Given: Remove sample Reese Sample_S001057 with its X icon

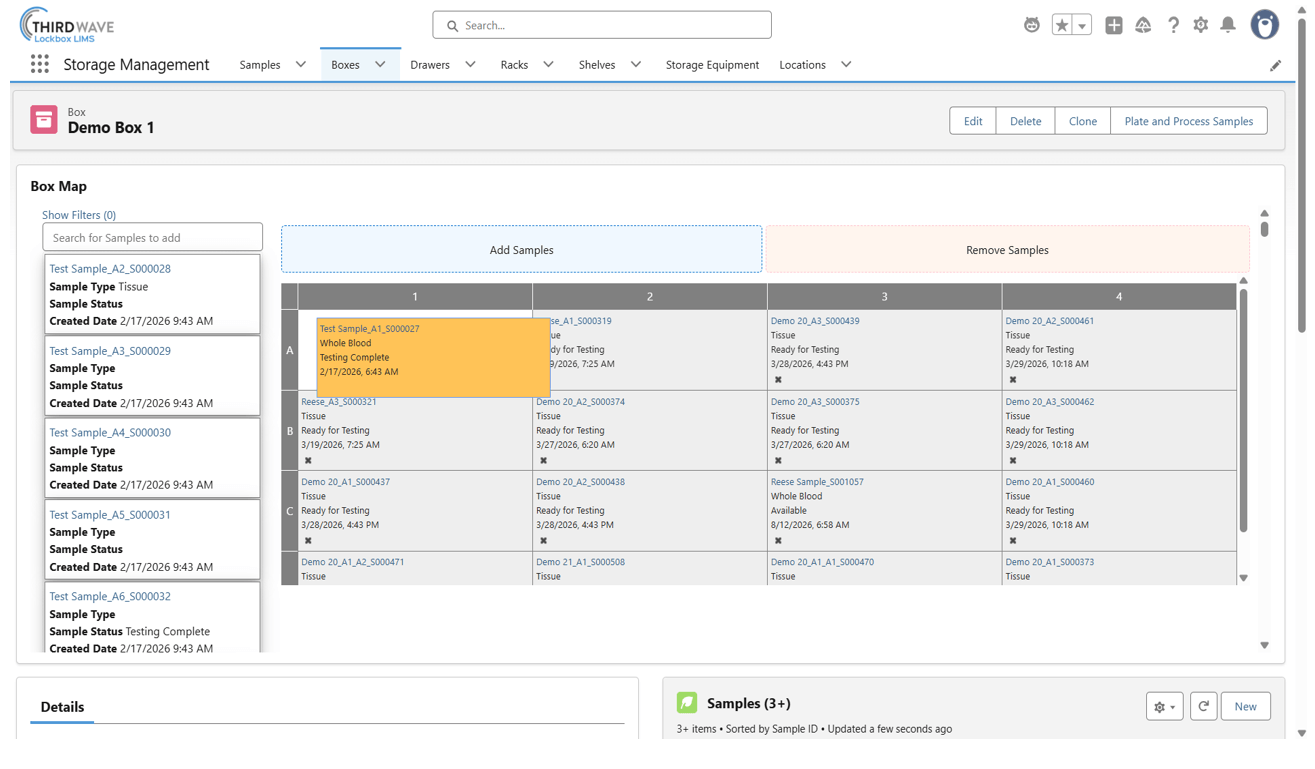Looking at the screenshot, I should 778,541.
